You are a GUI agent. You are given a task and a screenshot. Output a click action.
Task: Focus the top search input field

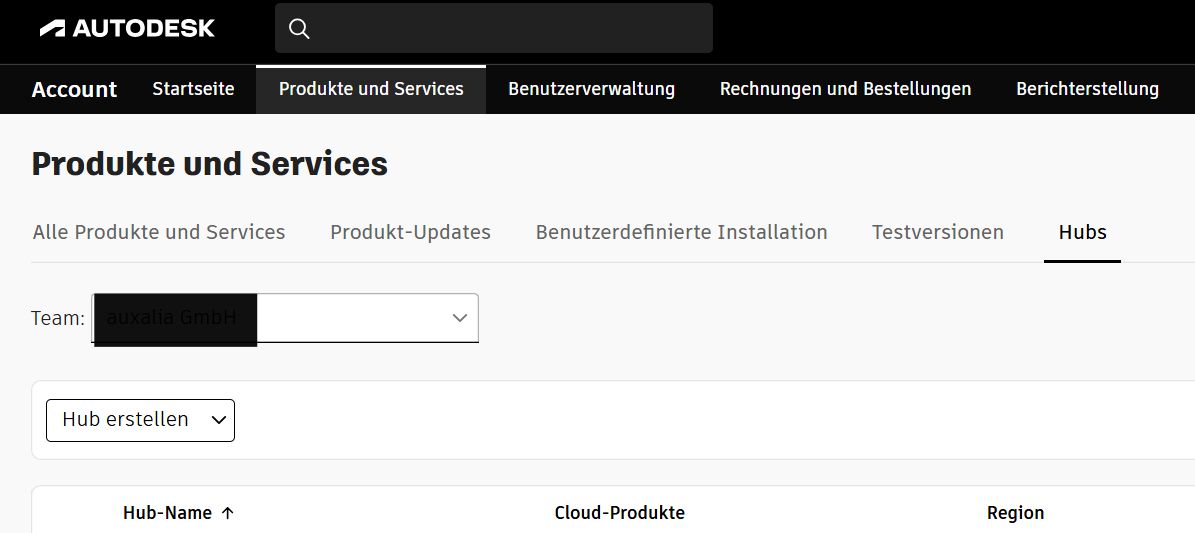[x=510, y=28]
